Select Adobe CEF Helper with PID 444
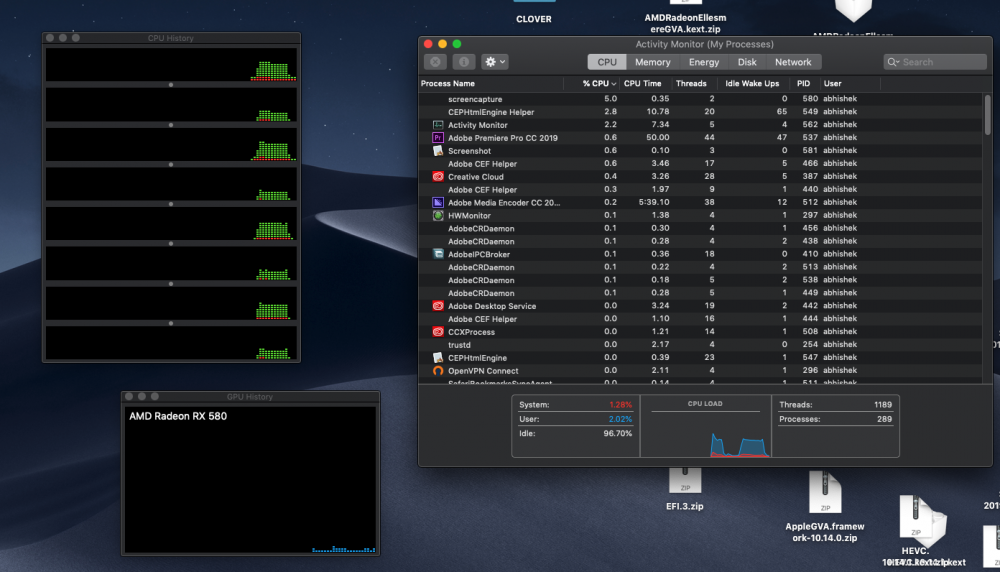The image size is (1000, 572). coord(700,319)
